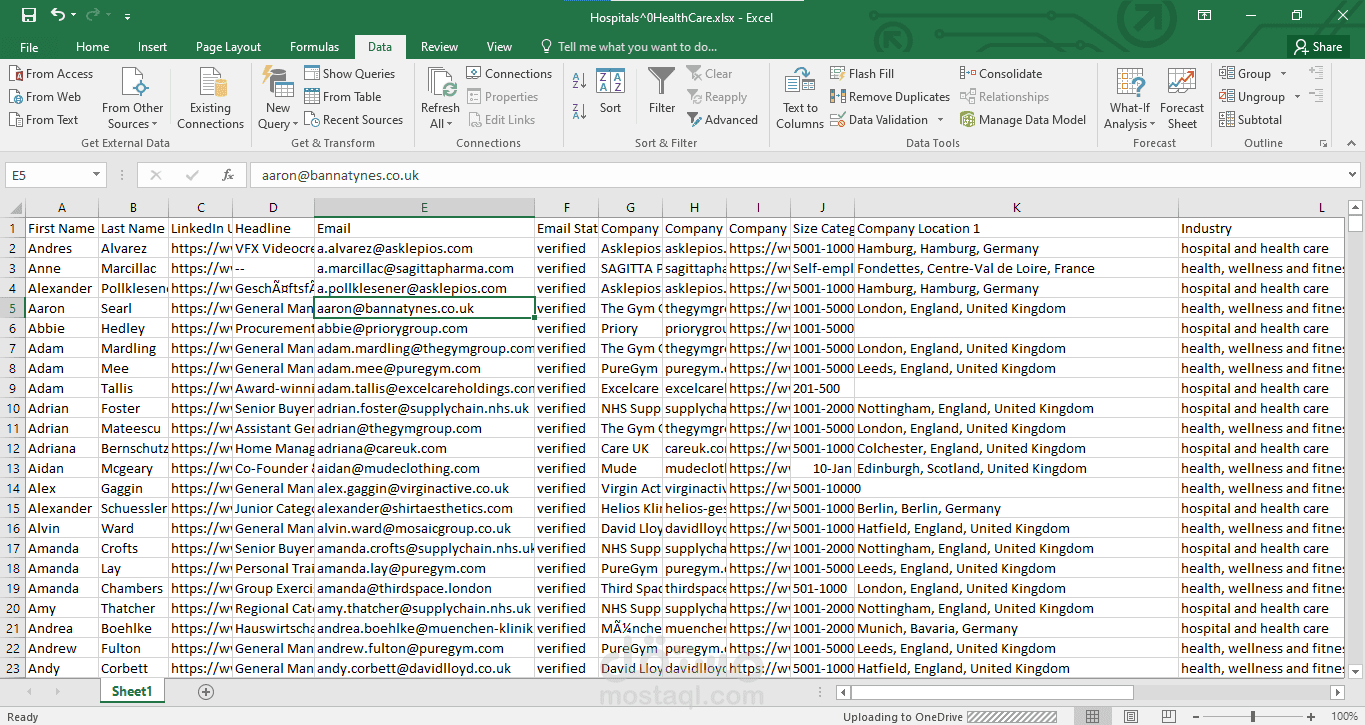Open Recent Sources
Viewport: 1365px width, 725px height.
click(354, 120)
